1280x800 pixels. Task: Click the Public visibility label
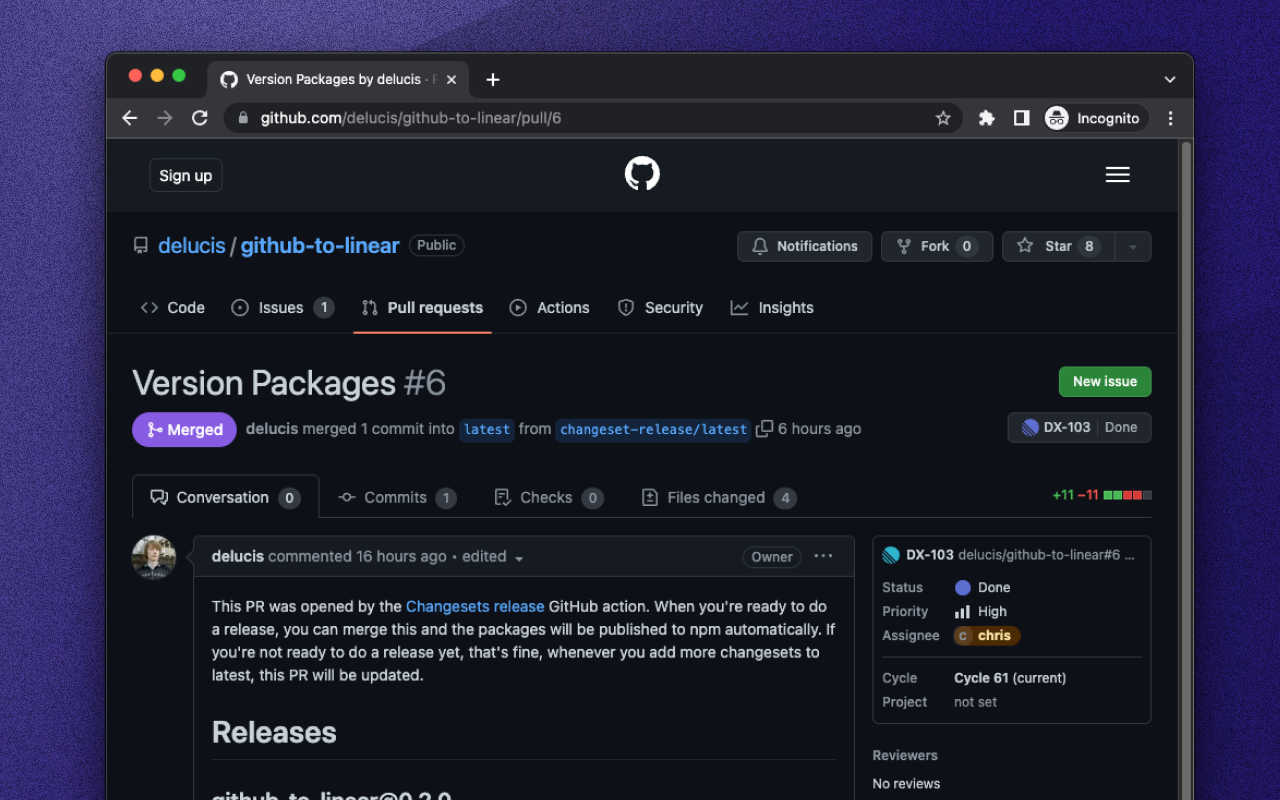point(436,245)
